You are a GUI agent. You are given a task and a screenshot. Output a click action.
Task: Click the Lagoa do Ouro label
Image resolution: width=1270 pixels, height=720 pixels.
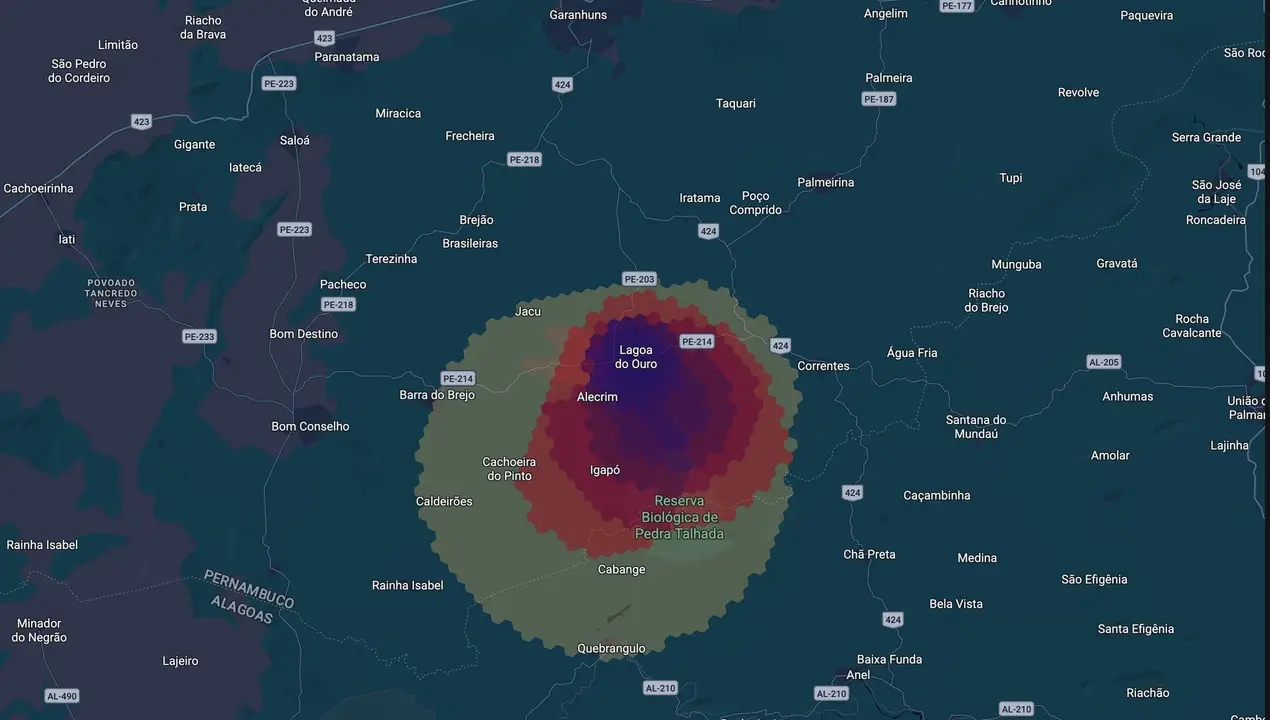[x=636, y=357]
